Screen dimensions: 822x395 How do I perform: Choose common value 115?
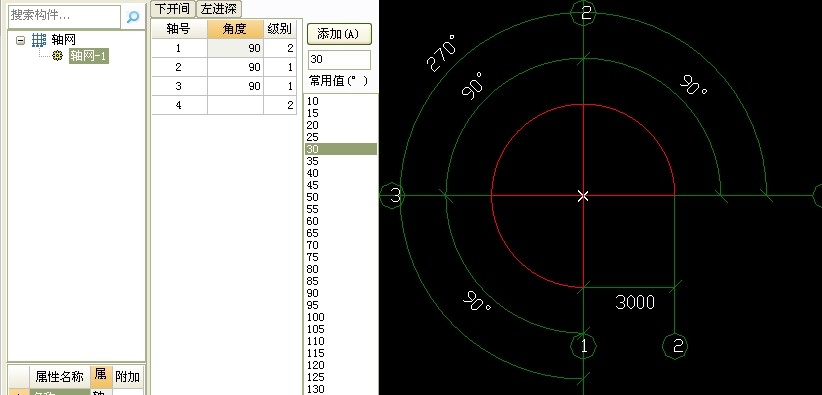[x=341, y=354]
